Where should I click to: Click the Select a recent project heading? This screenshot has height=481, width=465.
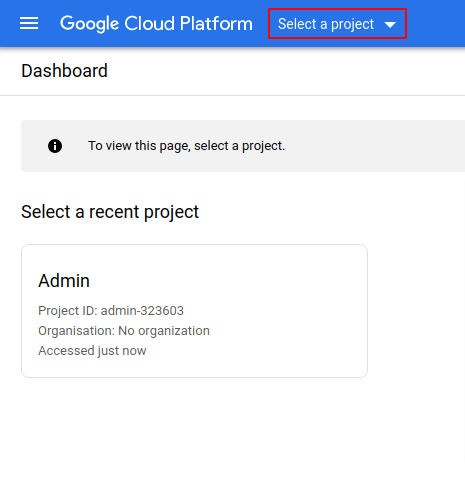pyautogui.click(x=110, y=212)
